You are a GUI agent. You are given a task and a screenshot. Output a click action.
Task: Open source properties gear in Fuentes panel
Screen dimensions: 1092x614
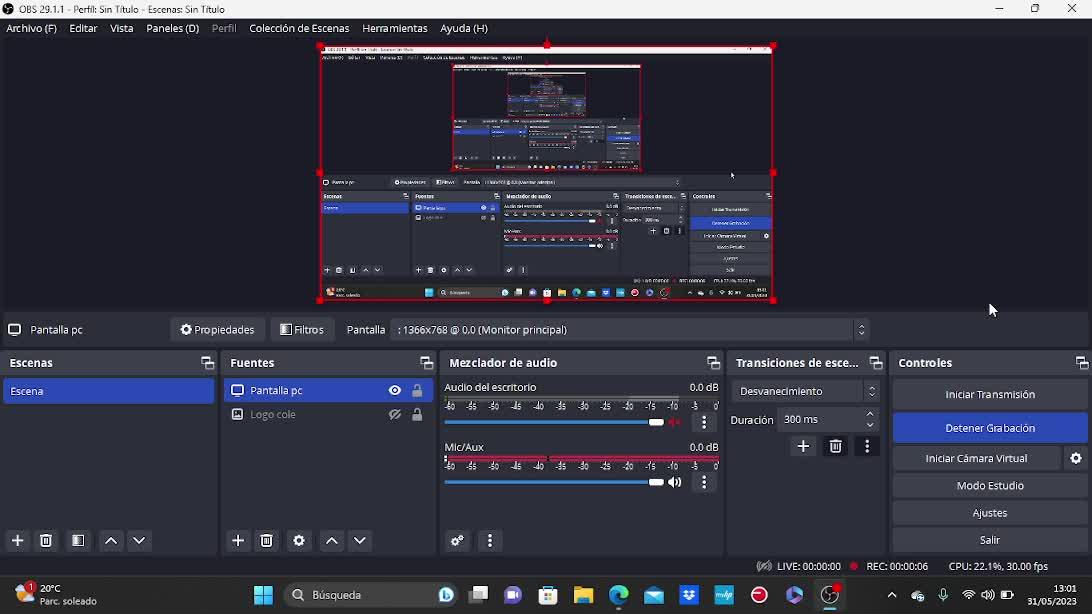click(x=299, y=541)
